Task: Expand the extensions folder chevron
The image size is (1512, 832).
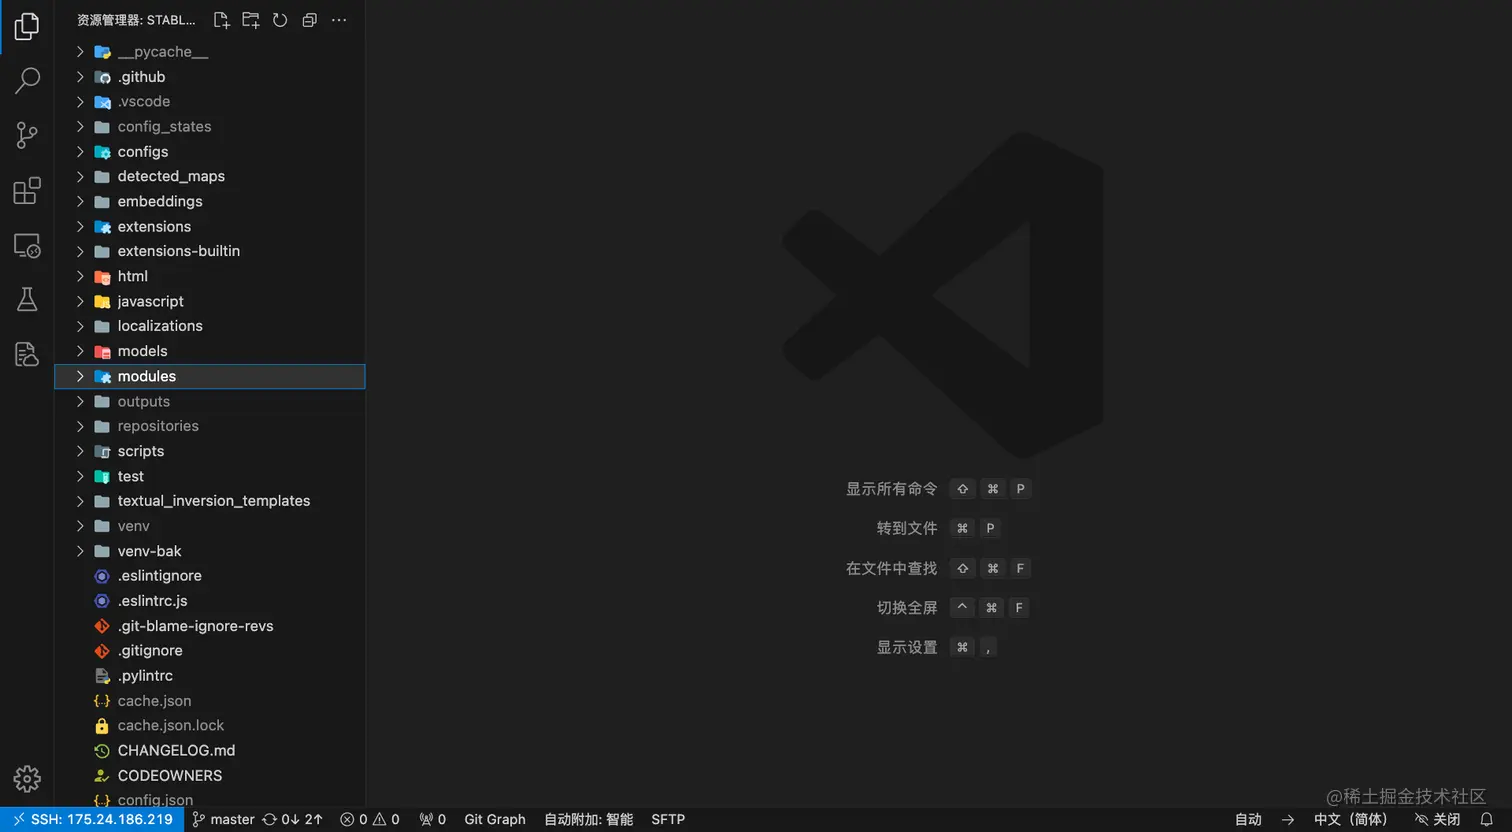Action: [x=80, y=226]
